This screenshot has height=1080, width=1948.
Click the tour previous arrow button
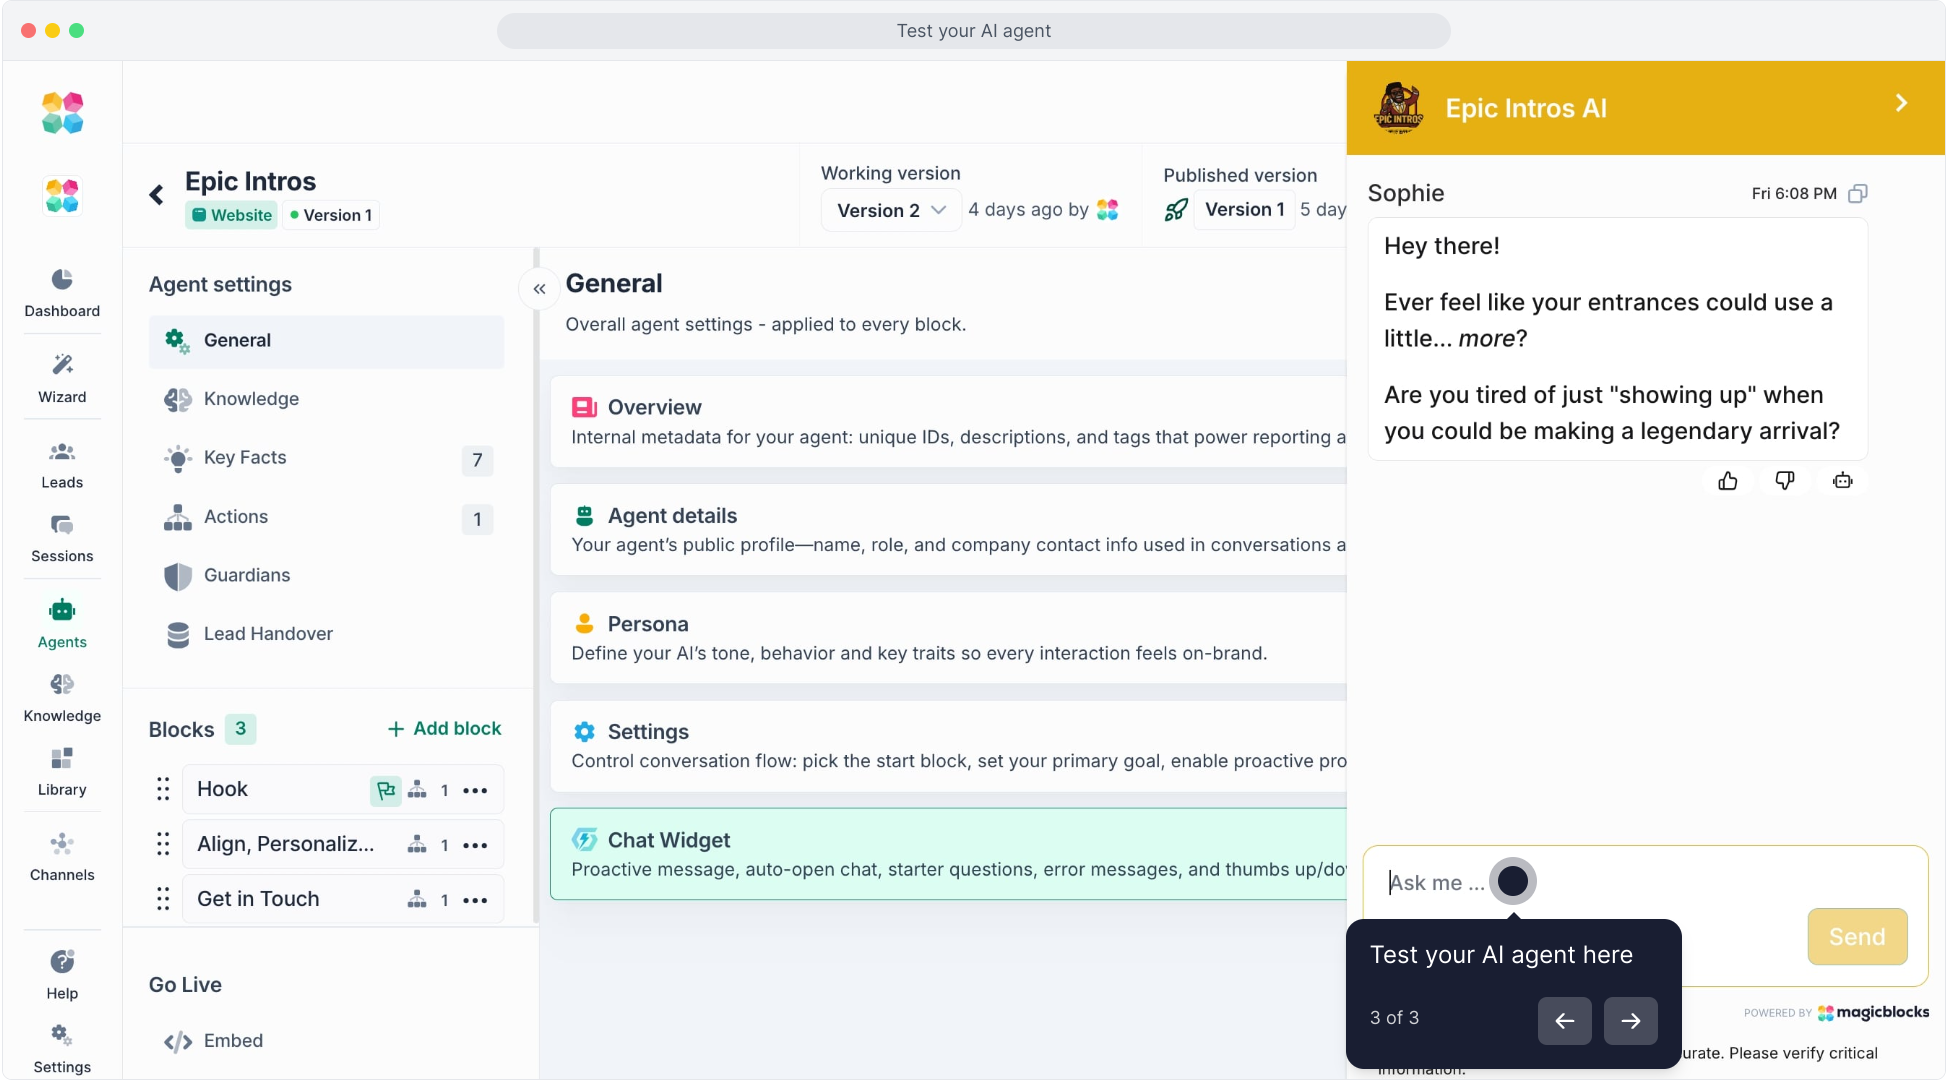coord(1564,1020)
